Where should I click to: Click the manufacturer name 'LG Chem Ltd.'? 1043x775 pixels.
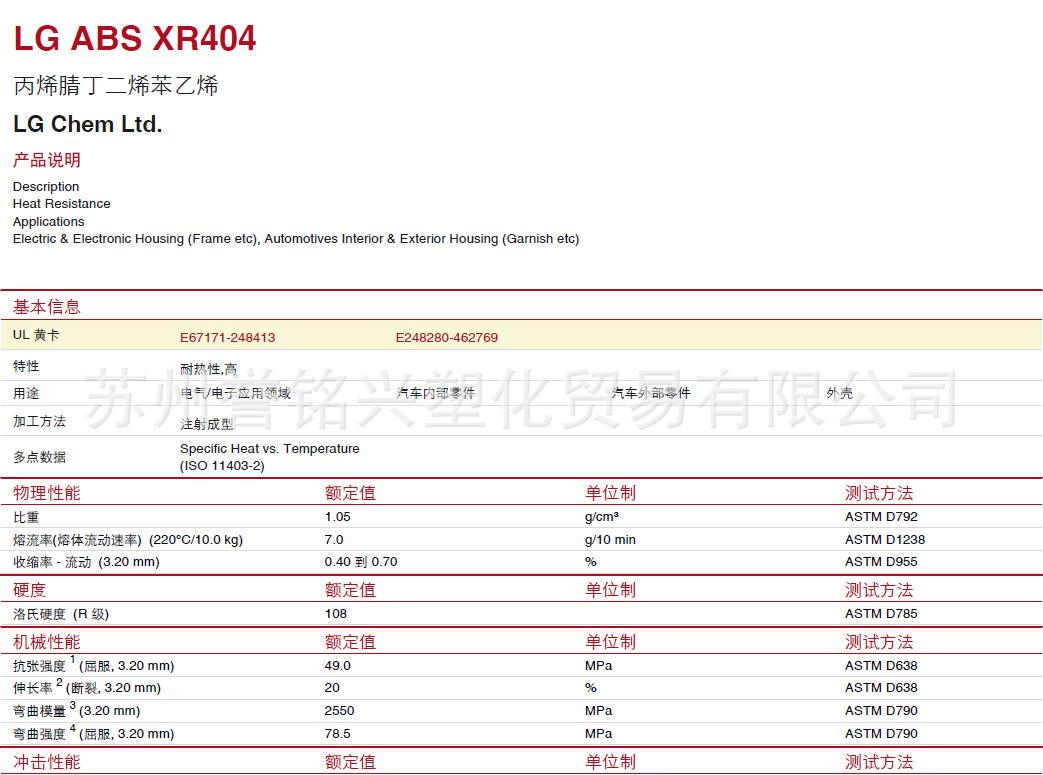click(88, 124)
